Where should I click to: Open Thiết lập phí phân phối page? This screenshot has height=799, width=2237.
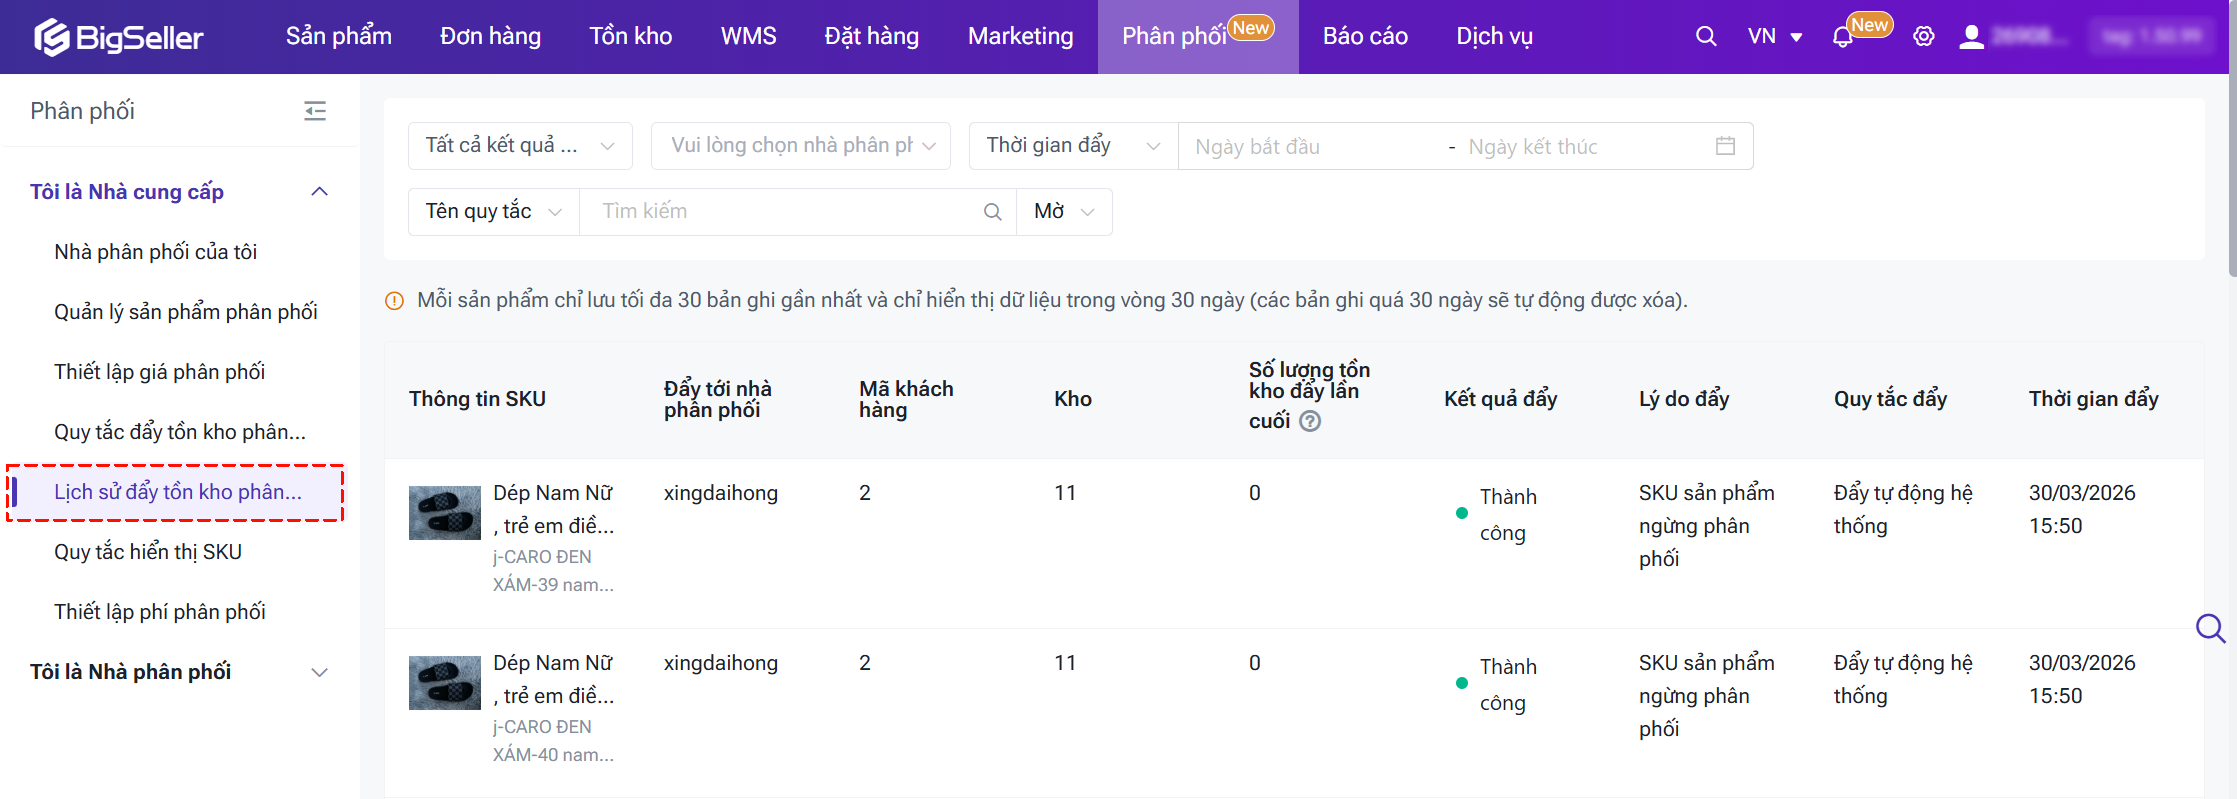(160, 612)
